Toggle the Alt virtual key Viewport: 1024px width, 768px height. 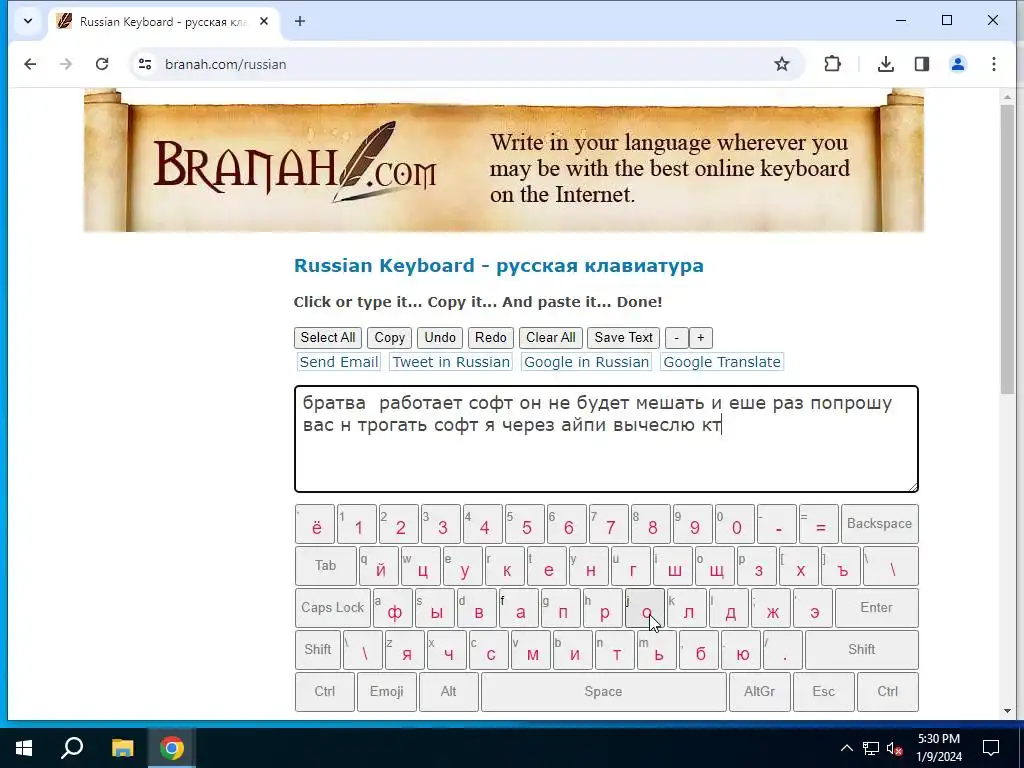pyautogui.click(x=448, y=691)
